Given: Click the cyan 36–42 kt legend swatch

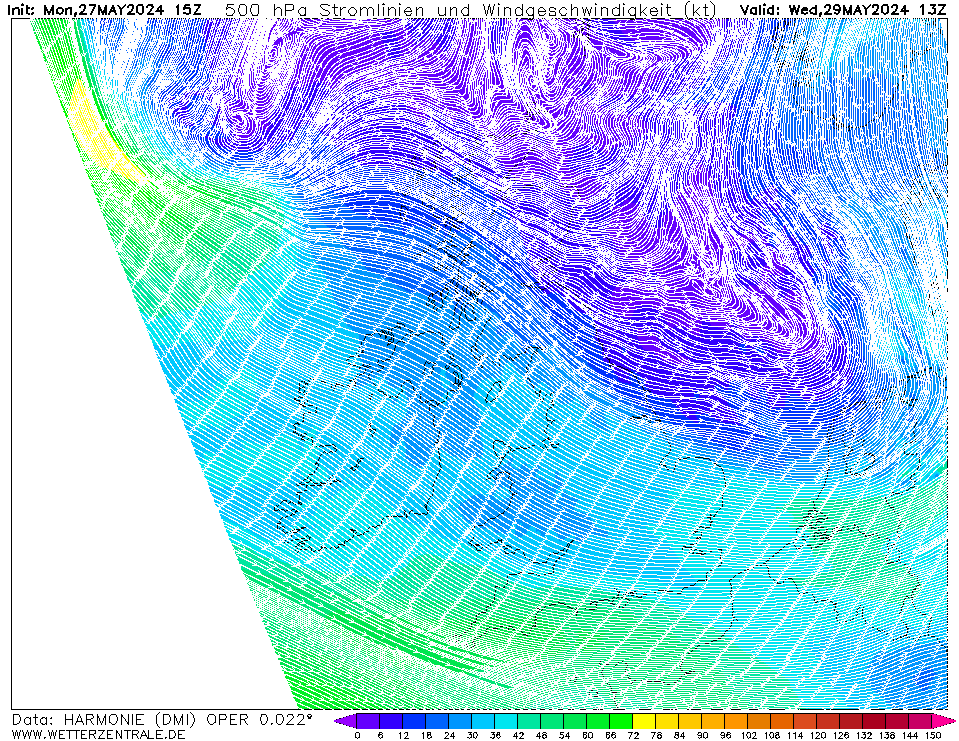Looking at the screenshot, I should point(506,721).
